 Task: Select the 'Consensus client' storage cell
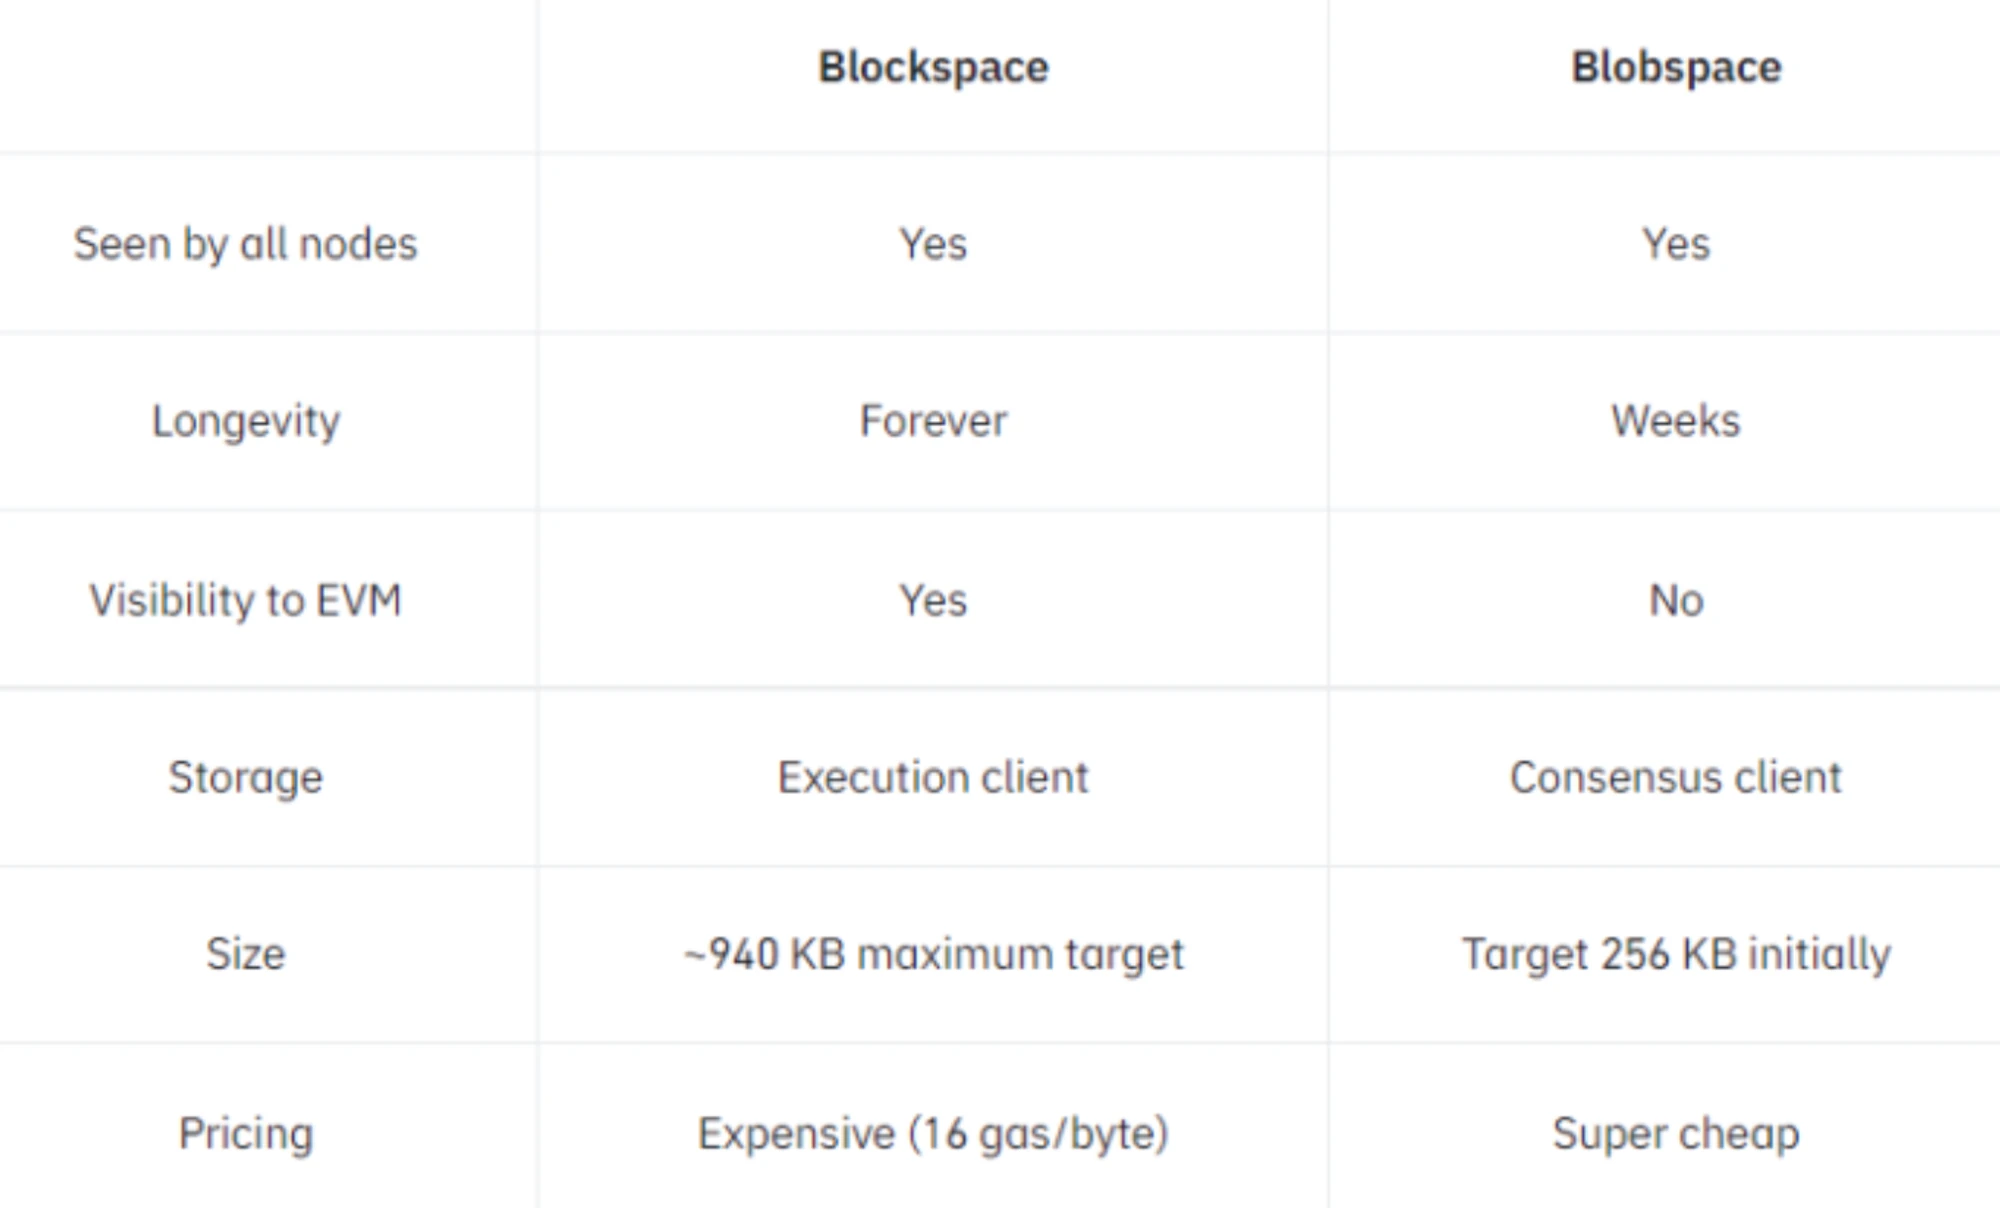1676,777
